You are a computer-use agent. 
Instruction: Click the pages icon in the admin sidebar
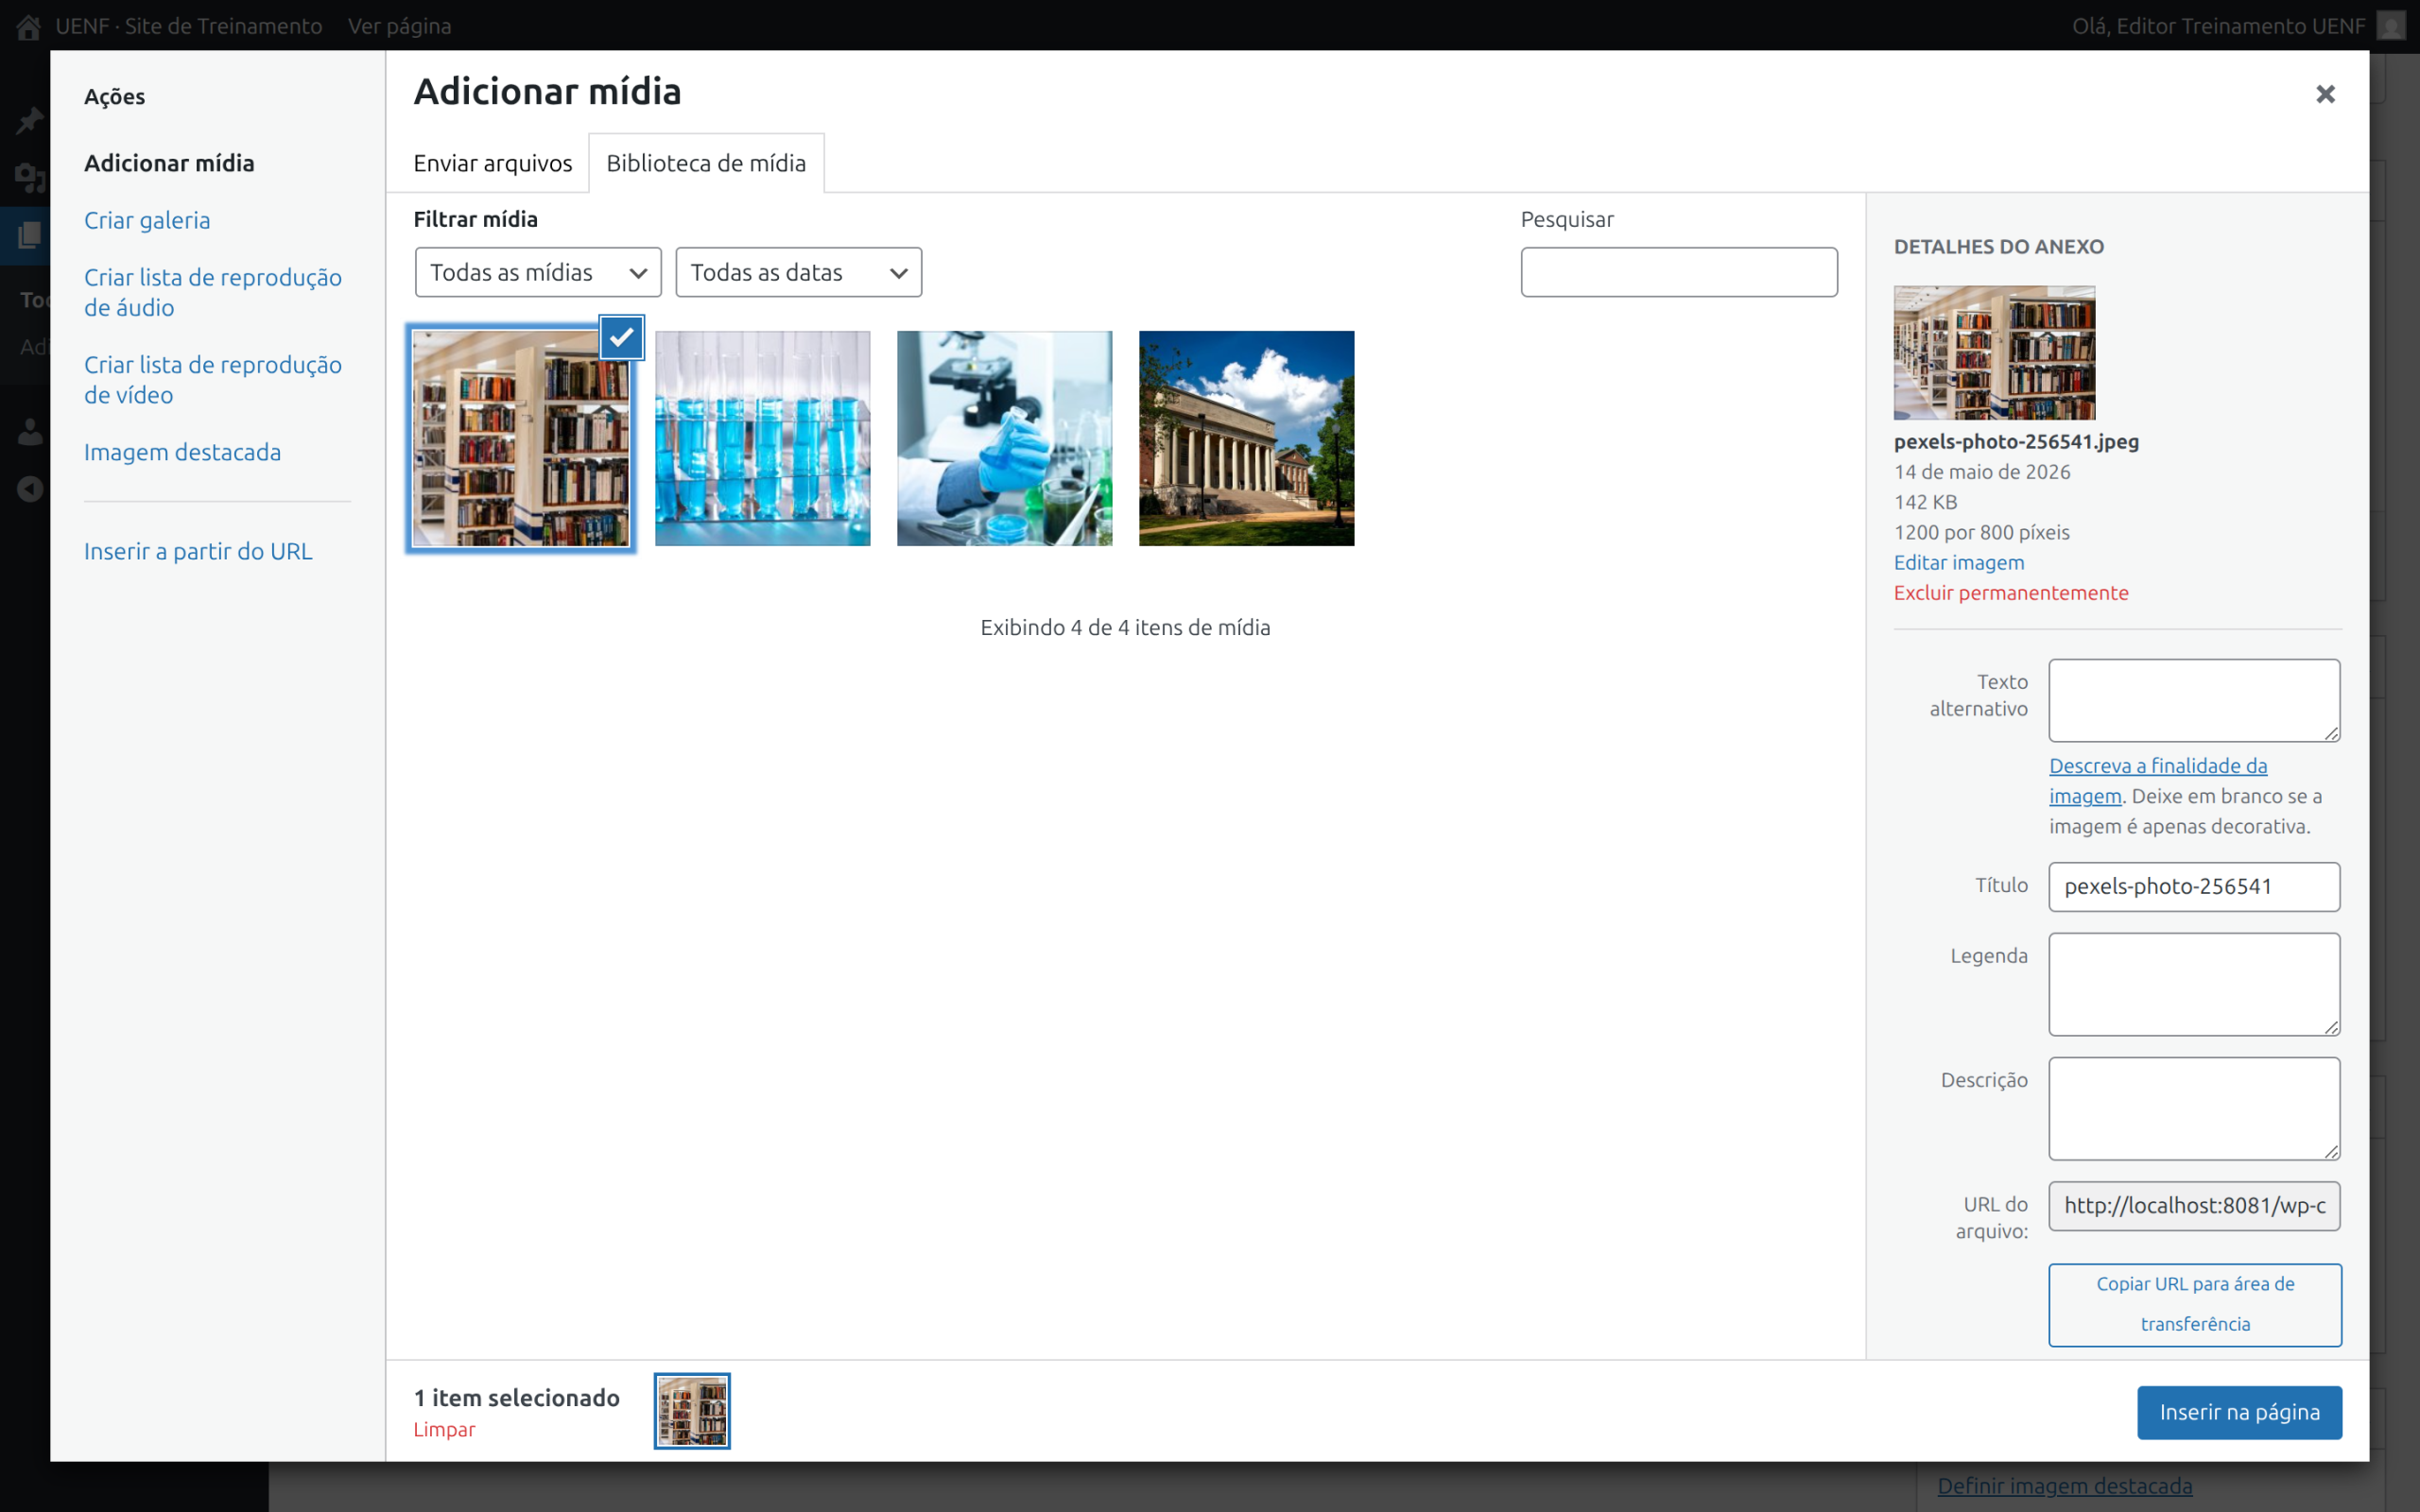point(28,235)
